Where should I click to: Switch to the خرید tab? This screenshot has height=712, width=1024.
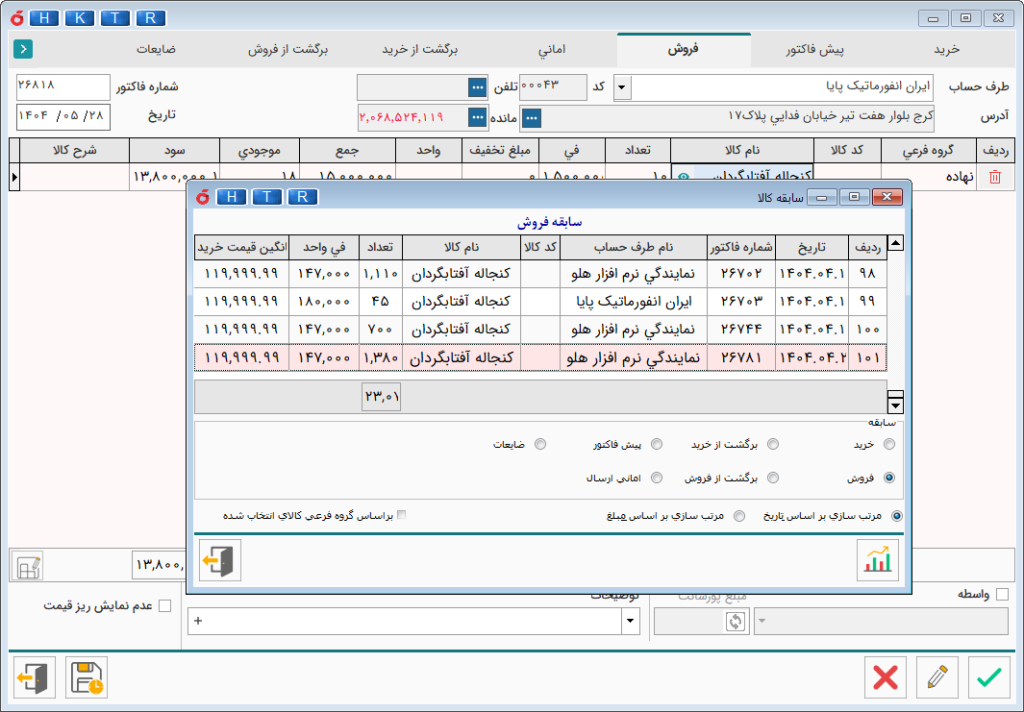(946, 50)
